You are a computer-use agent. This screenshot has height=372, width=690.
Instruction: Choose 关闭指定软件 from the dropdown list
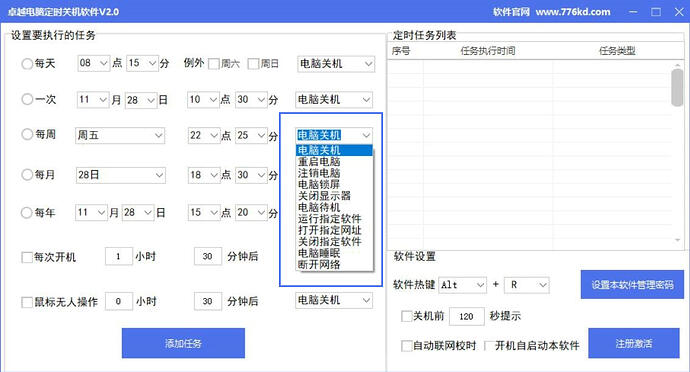coord(334,242)
